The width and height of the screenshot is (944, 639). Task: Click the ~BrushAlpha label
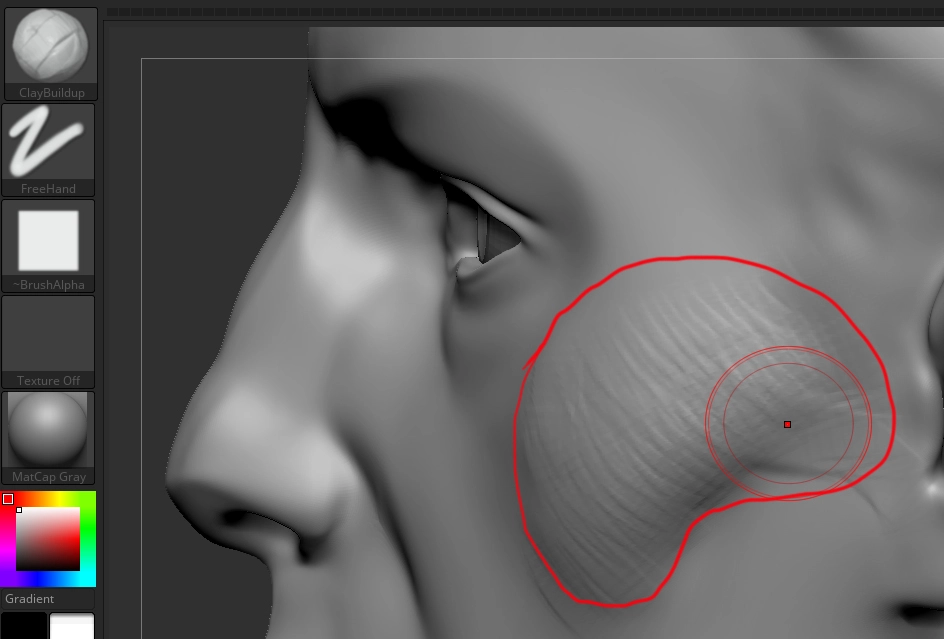pyautogui.click(x=49, y=284)
